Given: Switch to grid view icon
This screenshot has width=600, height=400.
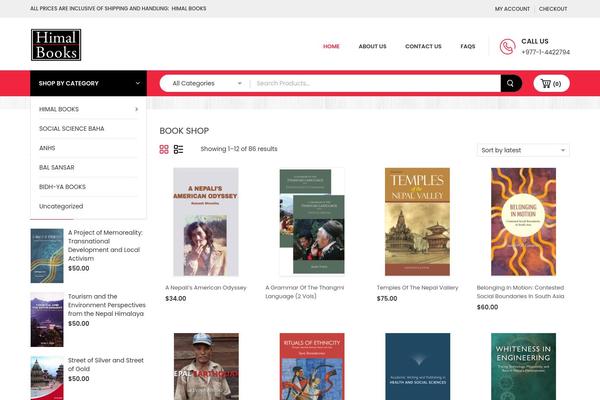Looking at the screenshot, I should (x=164, y=149).
